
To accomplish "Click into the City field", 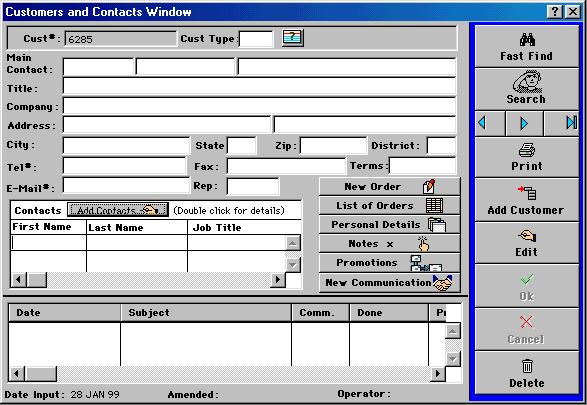I will click(x=127, y=145).
